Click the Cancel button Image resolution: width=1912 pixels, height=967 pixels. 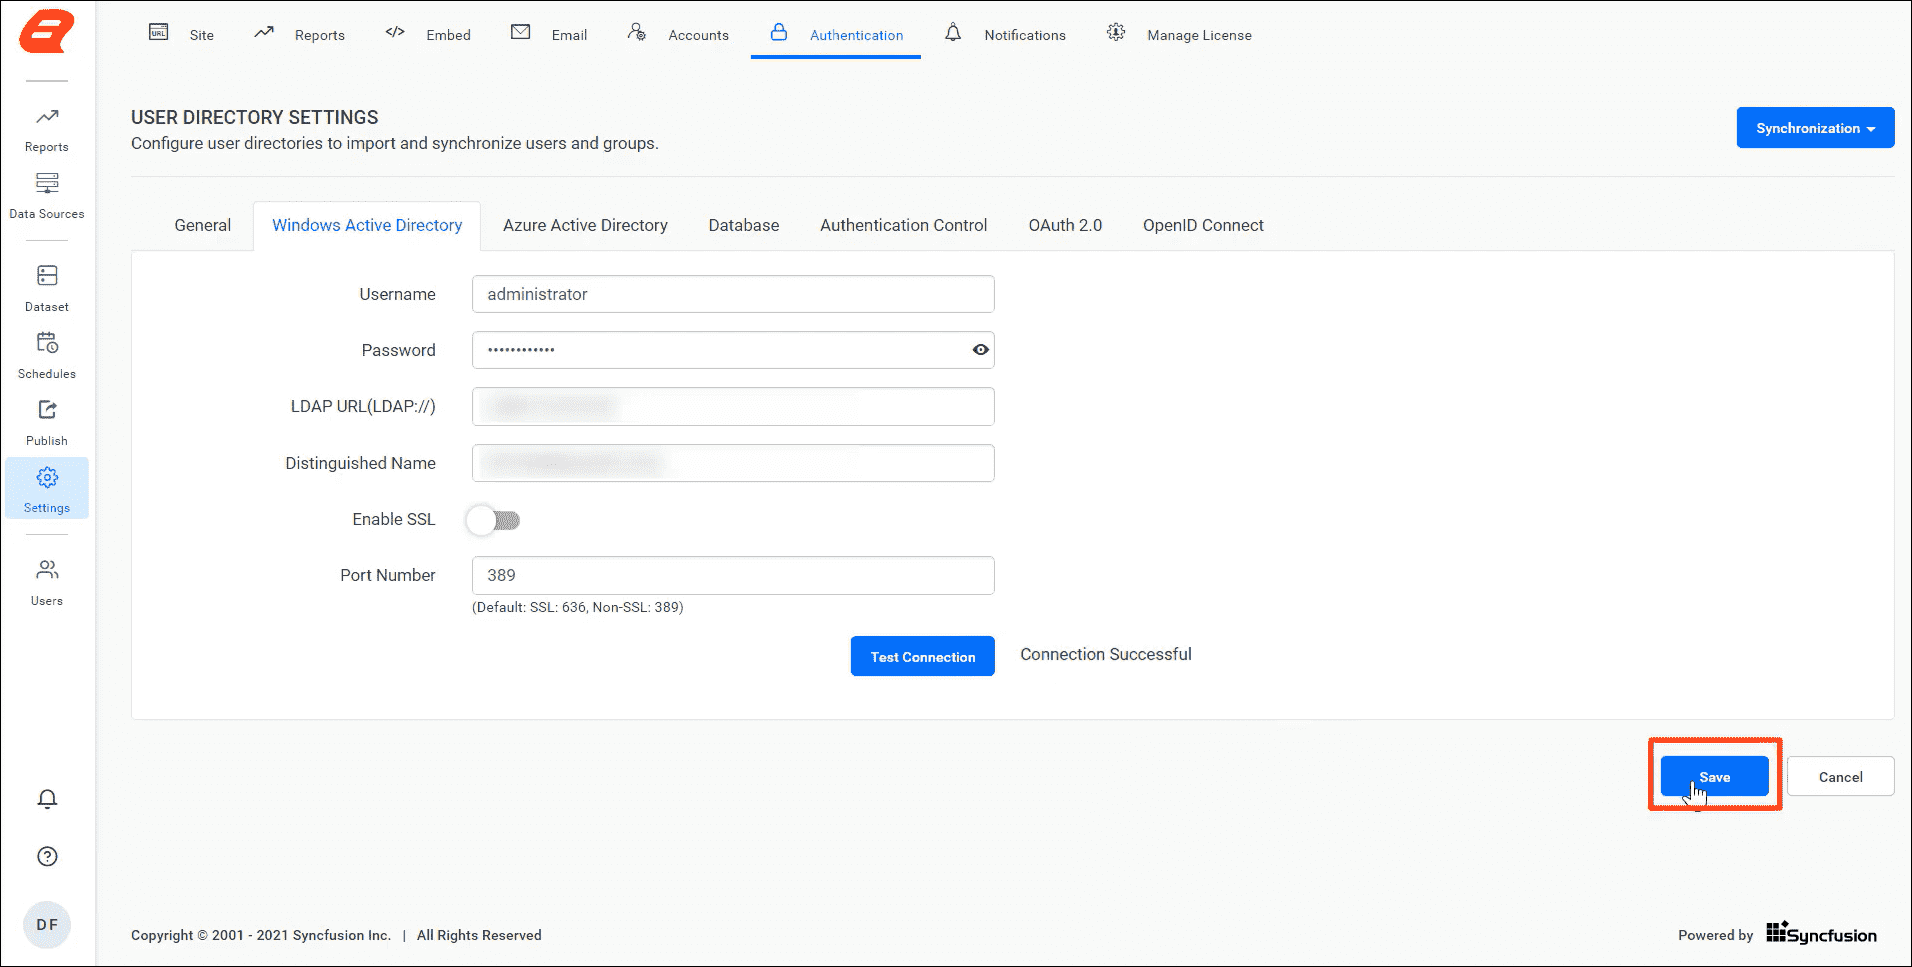(1841, 776)
